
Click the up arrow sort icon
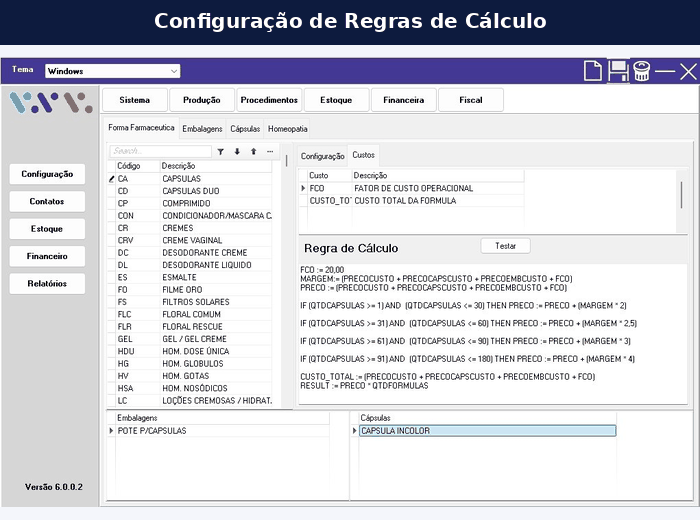tap(254, 152)
